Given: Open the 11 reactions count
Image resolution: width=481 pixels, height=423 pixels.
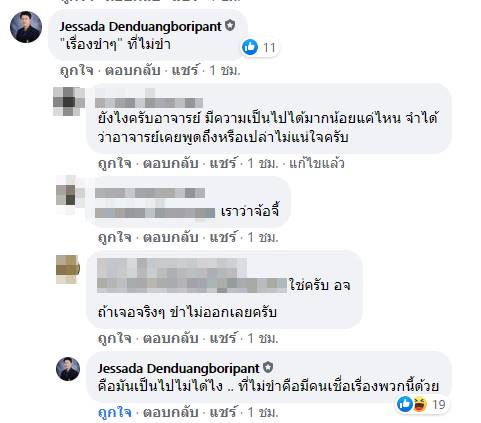Looking at the screenshot, I should point(269,48).
